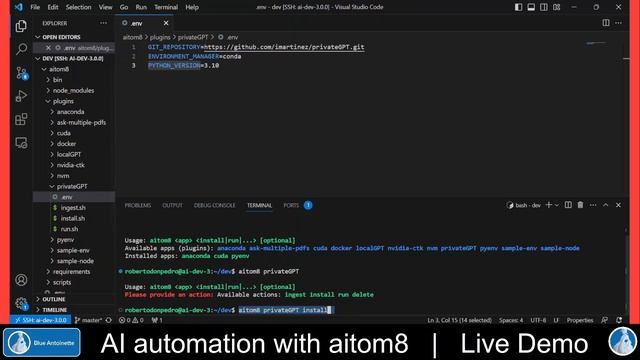This screenshot has height=360, width=640.
Task: Open the GitHub repository URL link
Action: pyautogui.click(x=284, y=47)
